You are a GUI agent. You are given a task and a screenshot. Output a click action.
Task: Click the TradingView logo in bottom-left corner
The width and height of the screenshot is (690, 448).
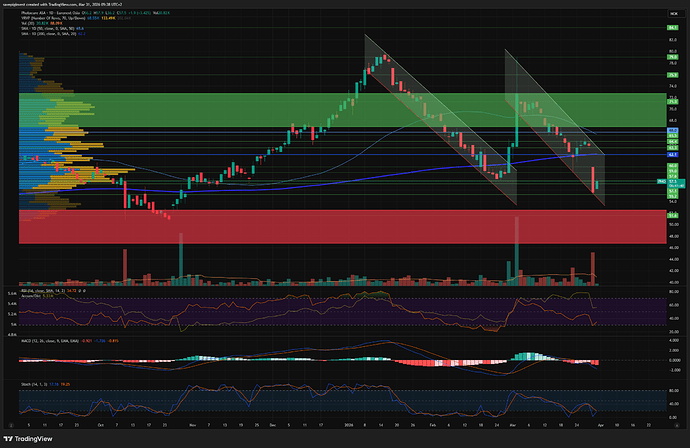[35, 437]
